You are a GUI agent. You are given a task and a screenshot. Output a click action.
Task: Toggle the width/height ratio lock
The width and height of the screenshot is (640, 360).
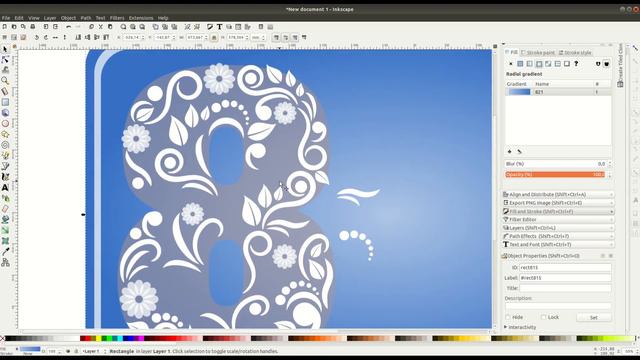[214, 38]
